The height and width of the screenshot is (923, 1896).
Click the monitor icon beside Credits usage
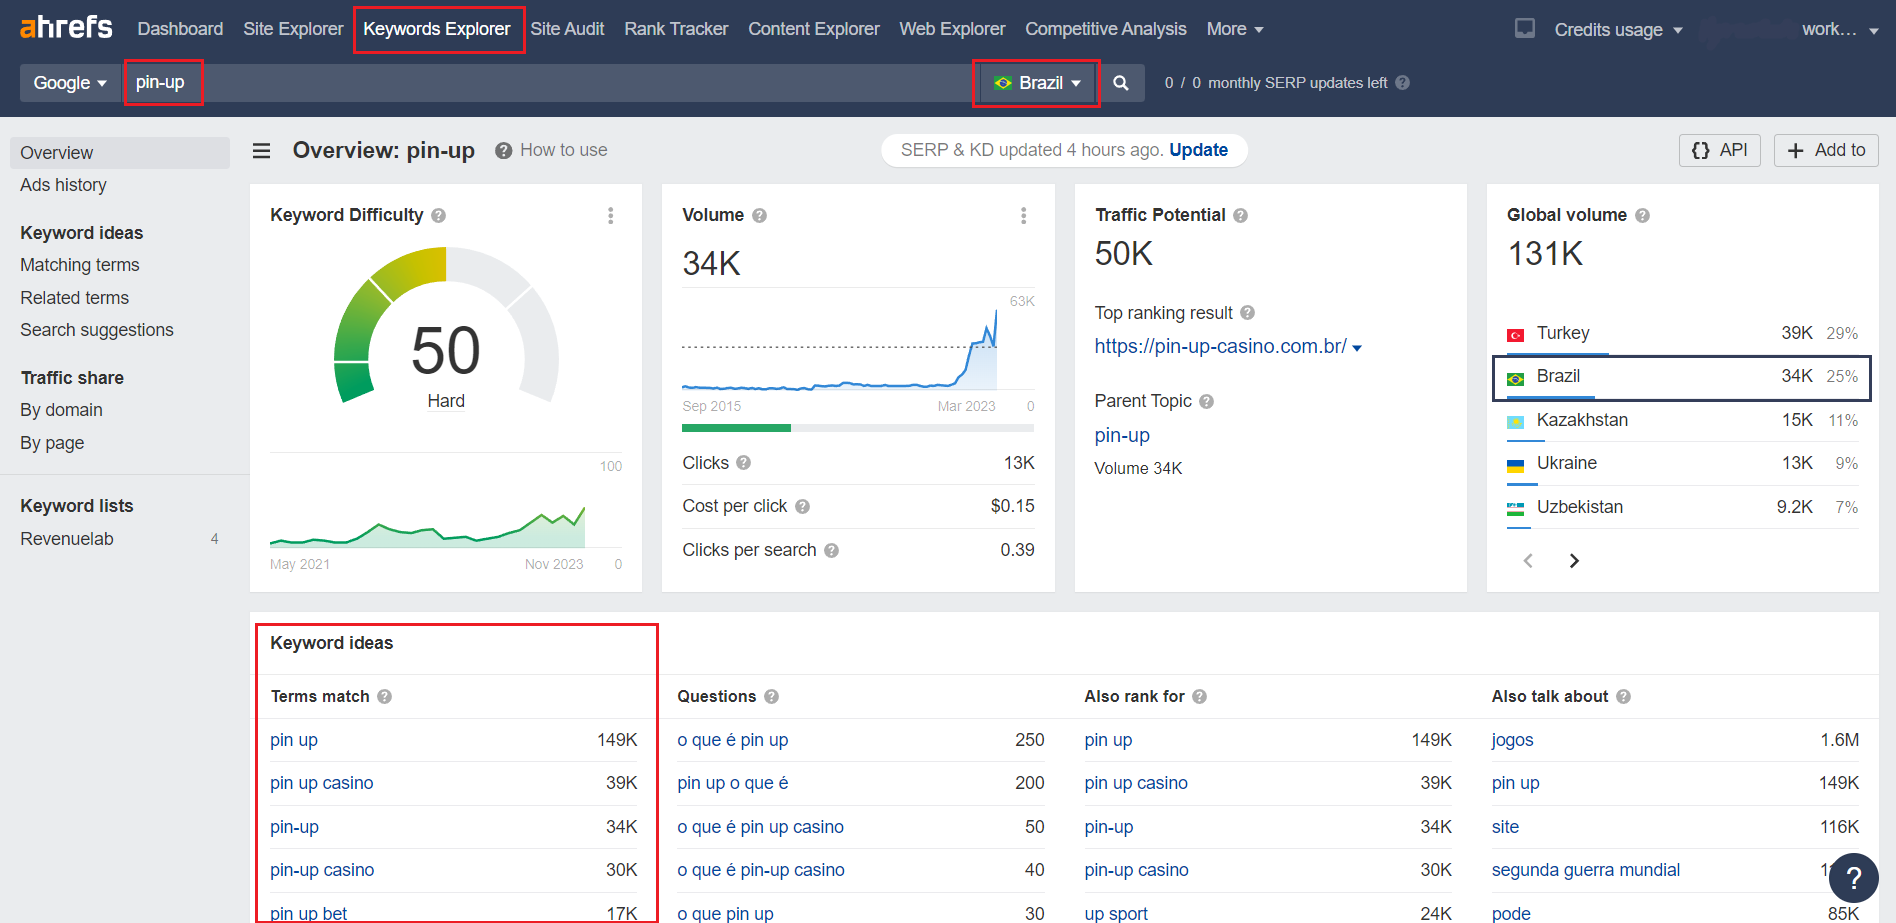tap(1525, 29)
